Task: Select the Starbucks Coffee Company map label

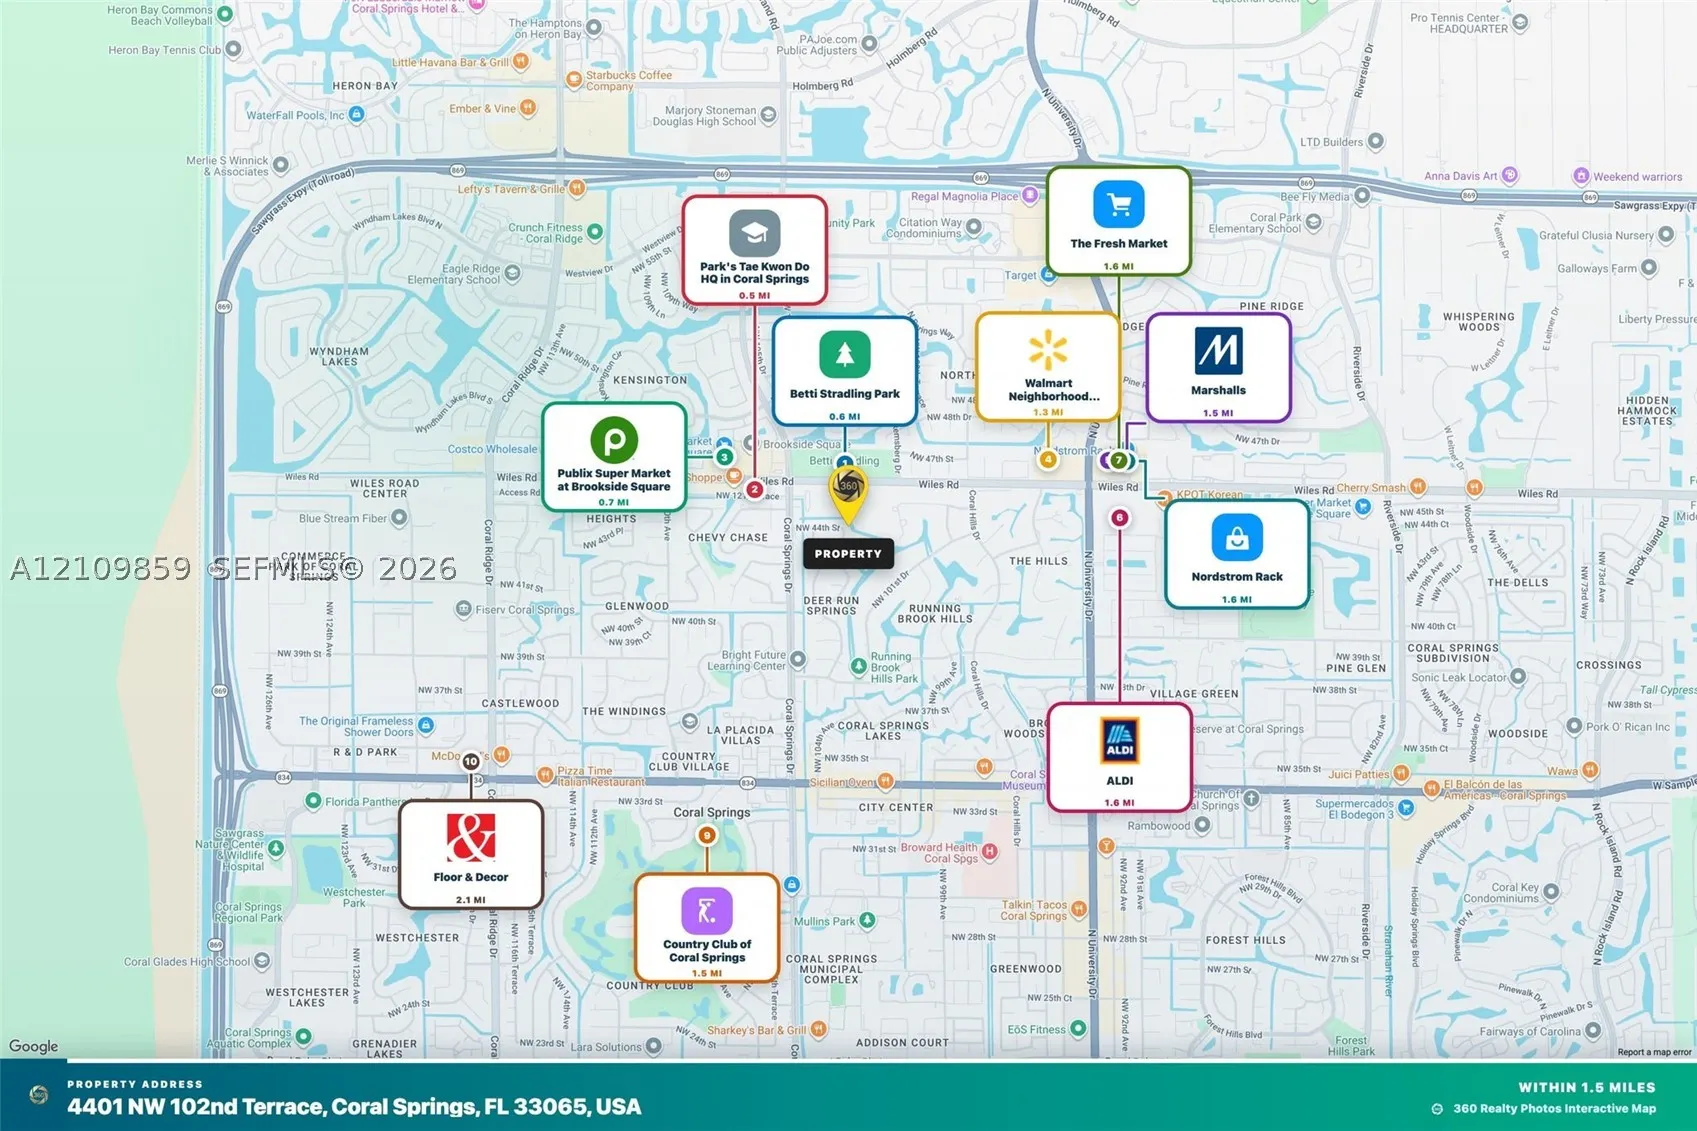Action: (x=628, y=81)
